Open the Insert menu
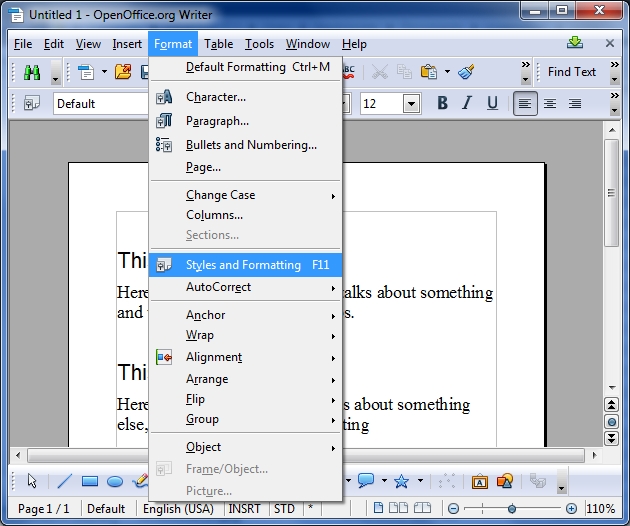This screenshot has height=526, width=630. coord(127,44)
